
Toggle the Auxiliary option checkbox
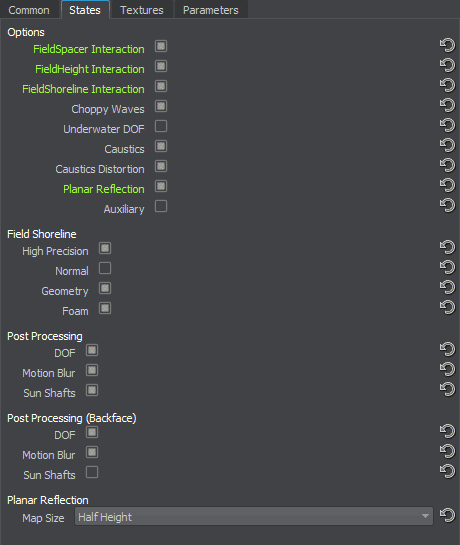161,206
